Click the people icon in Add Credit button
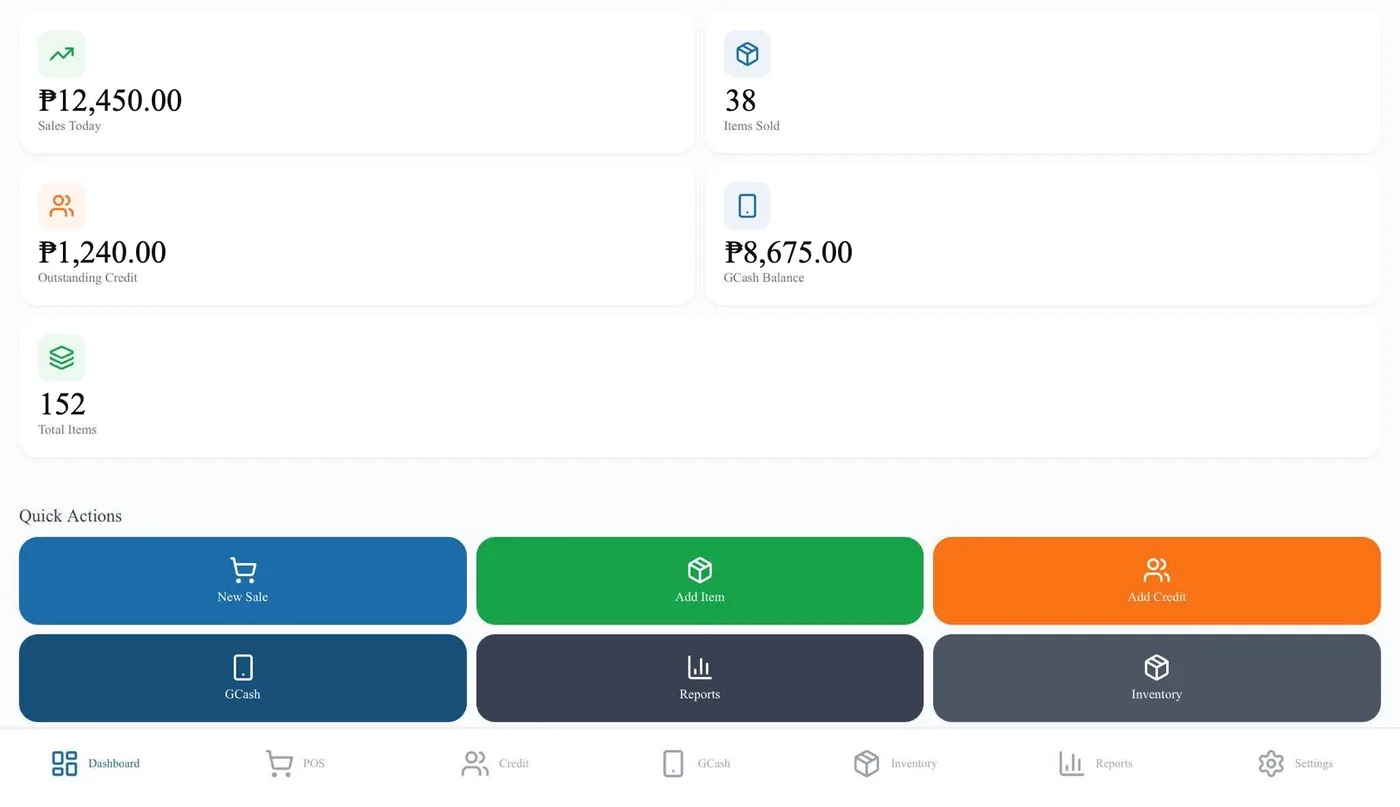 pos(1157,570)
